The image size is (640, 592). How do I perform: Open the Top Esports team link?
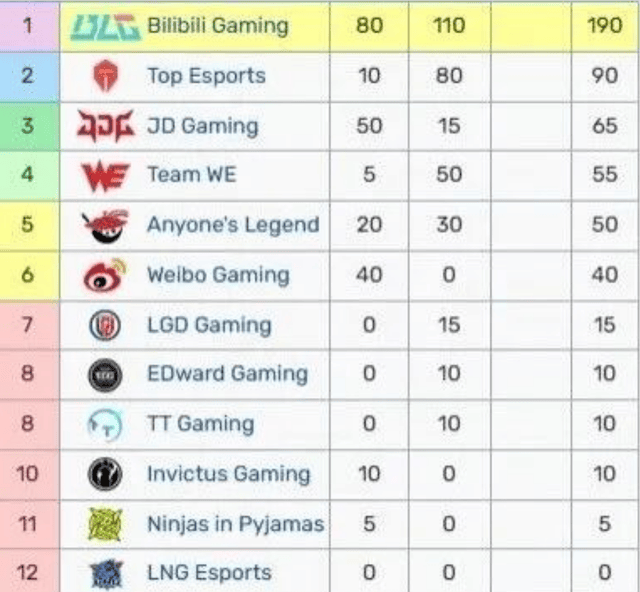click(x=206, y=76)
